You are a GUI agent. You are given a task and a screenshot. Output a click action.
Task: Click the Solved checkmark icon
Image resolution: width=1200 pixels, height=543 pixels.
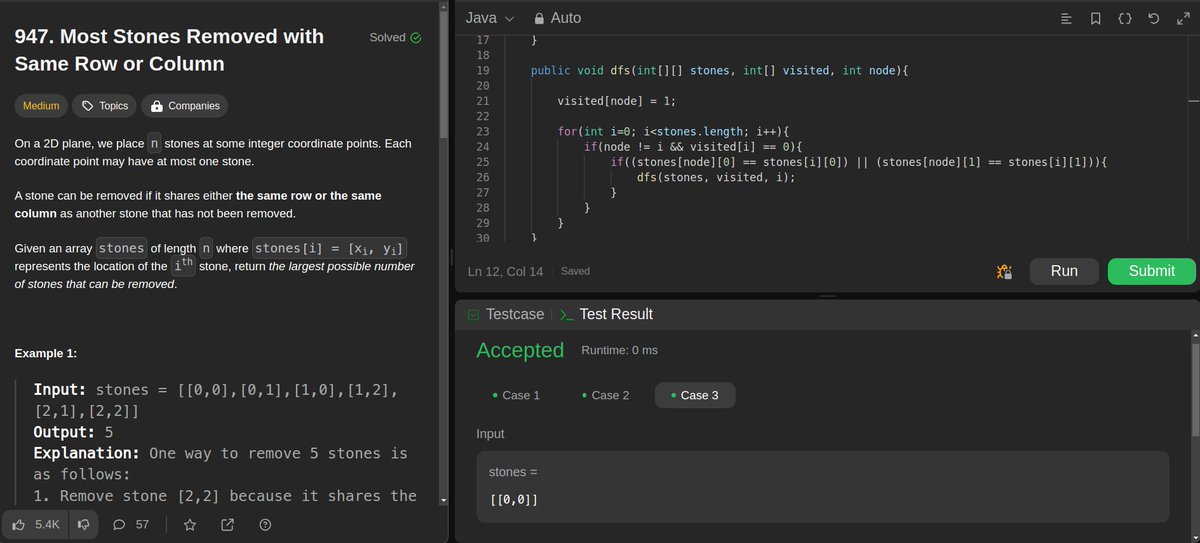tap(416, 37)
